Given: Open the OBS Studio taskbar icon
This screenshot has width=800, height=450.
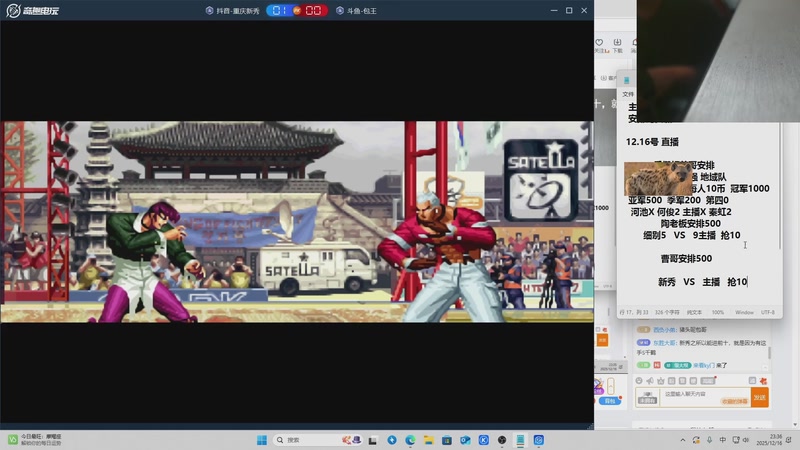Looking at the screenshot, I should [502, 440].
